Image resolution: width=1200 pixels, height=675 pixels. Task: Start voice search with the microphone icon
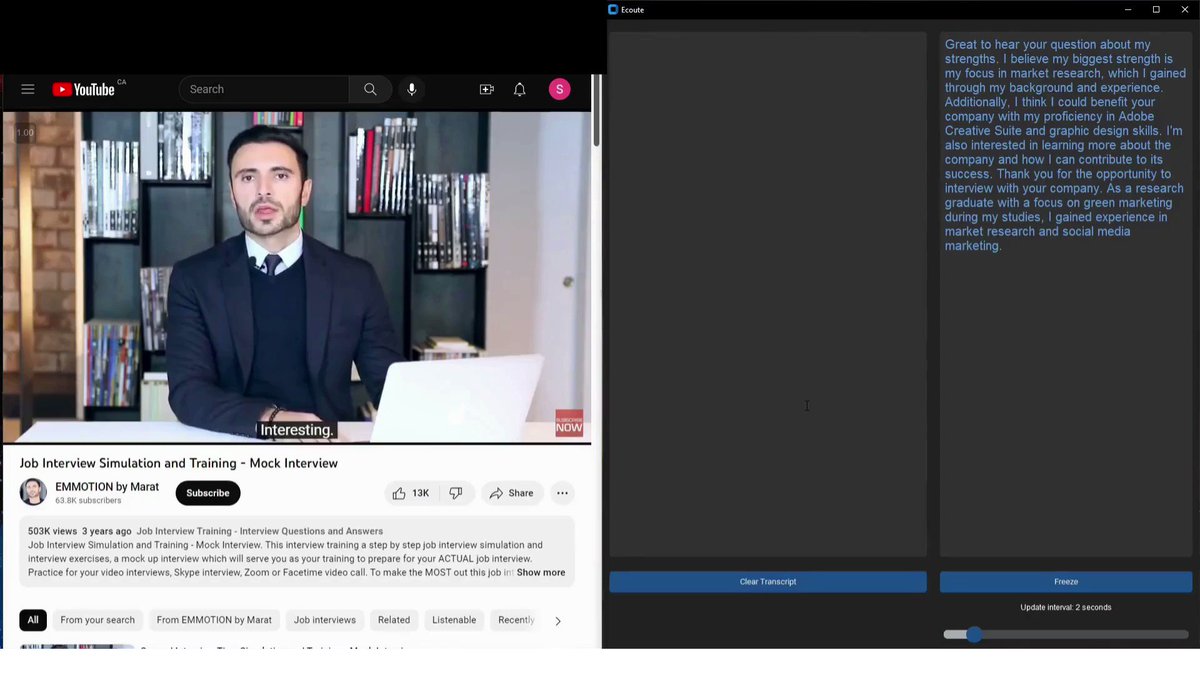point(411,89)
